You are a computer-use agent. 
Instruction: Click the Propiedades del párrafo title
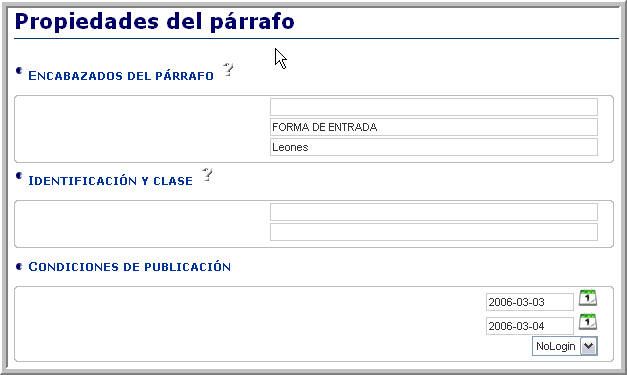pyautogui.click(x=154, y=22)
